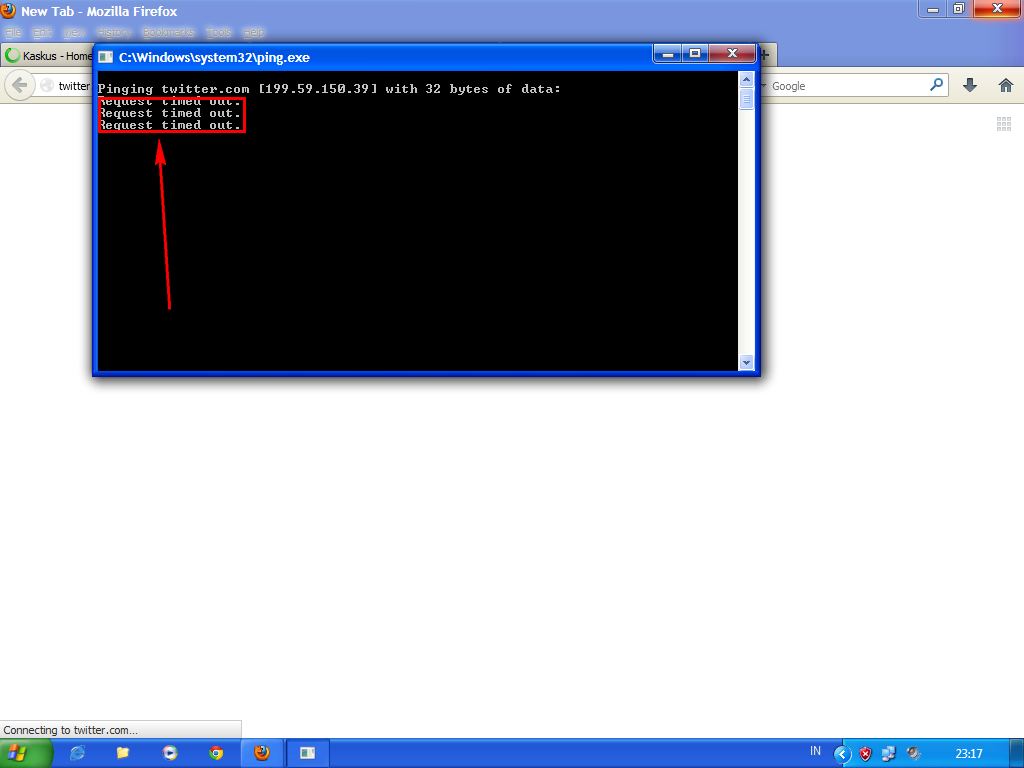Switch to Firefox taskbar button
This screenshot has height=768, width=1024.
click(x=263, y=754)
